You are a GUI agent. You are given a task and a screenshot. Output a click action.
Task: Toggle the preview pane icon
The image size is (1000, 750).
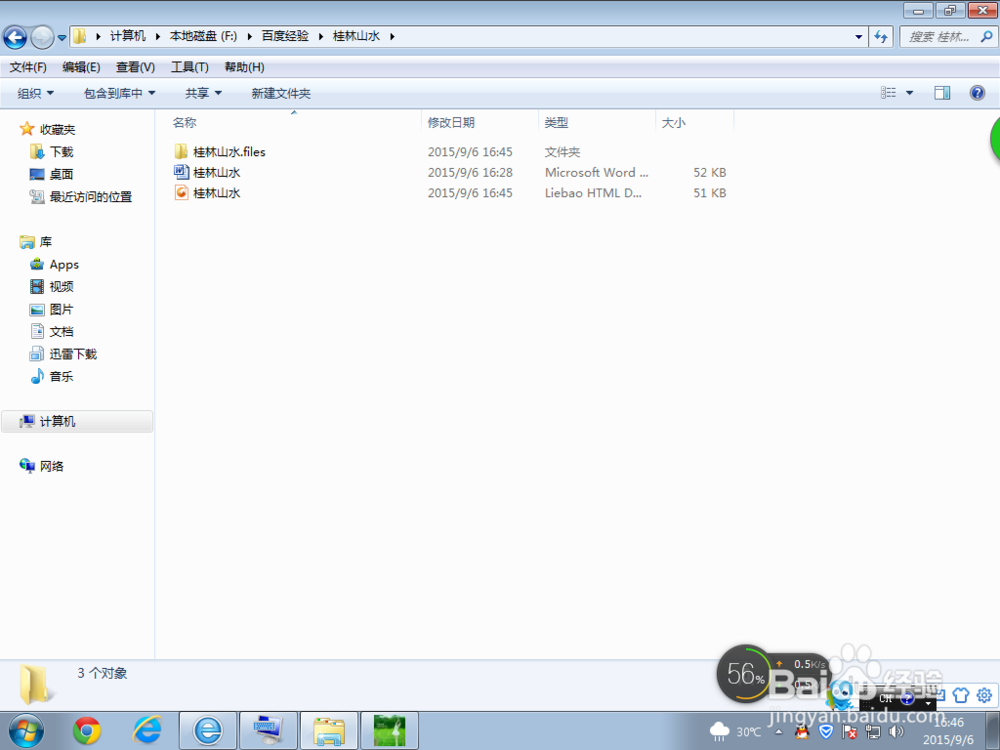(942, 93)
